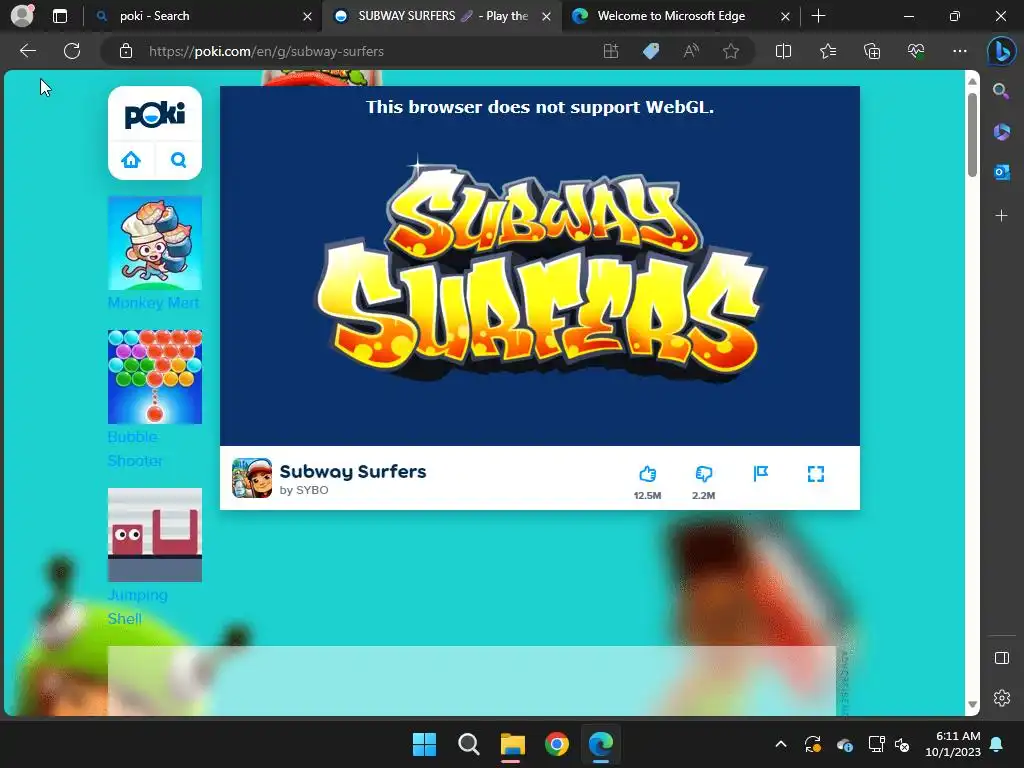Viewport: 1024px width, 768px height.
Task: Click the muted volume tray icon
Action: [x=903, y=744]
